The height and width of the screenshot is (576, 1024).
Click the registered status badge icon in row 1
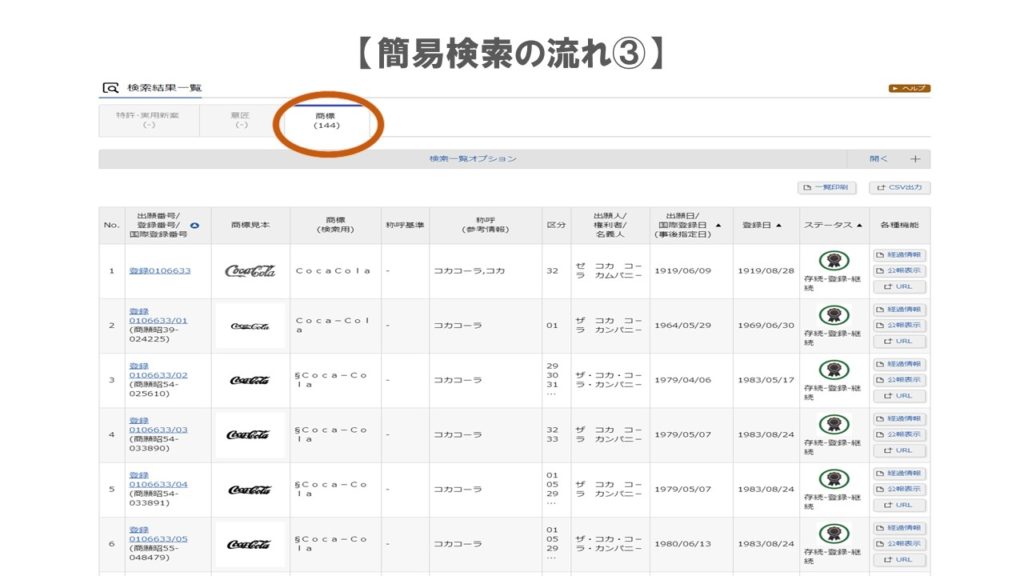[x=833, y=260]
